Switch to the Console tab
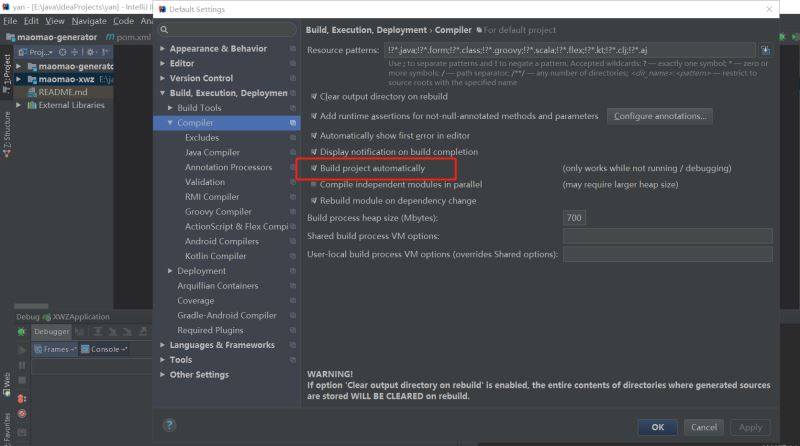Screen dimensions: 800x446 [104, 349]
